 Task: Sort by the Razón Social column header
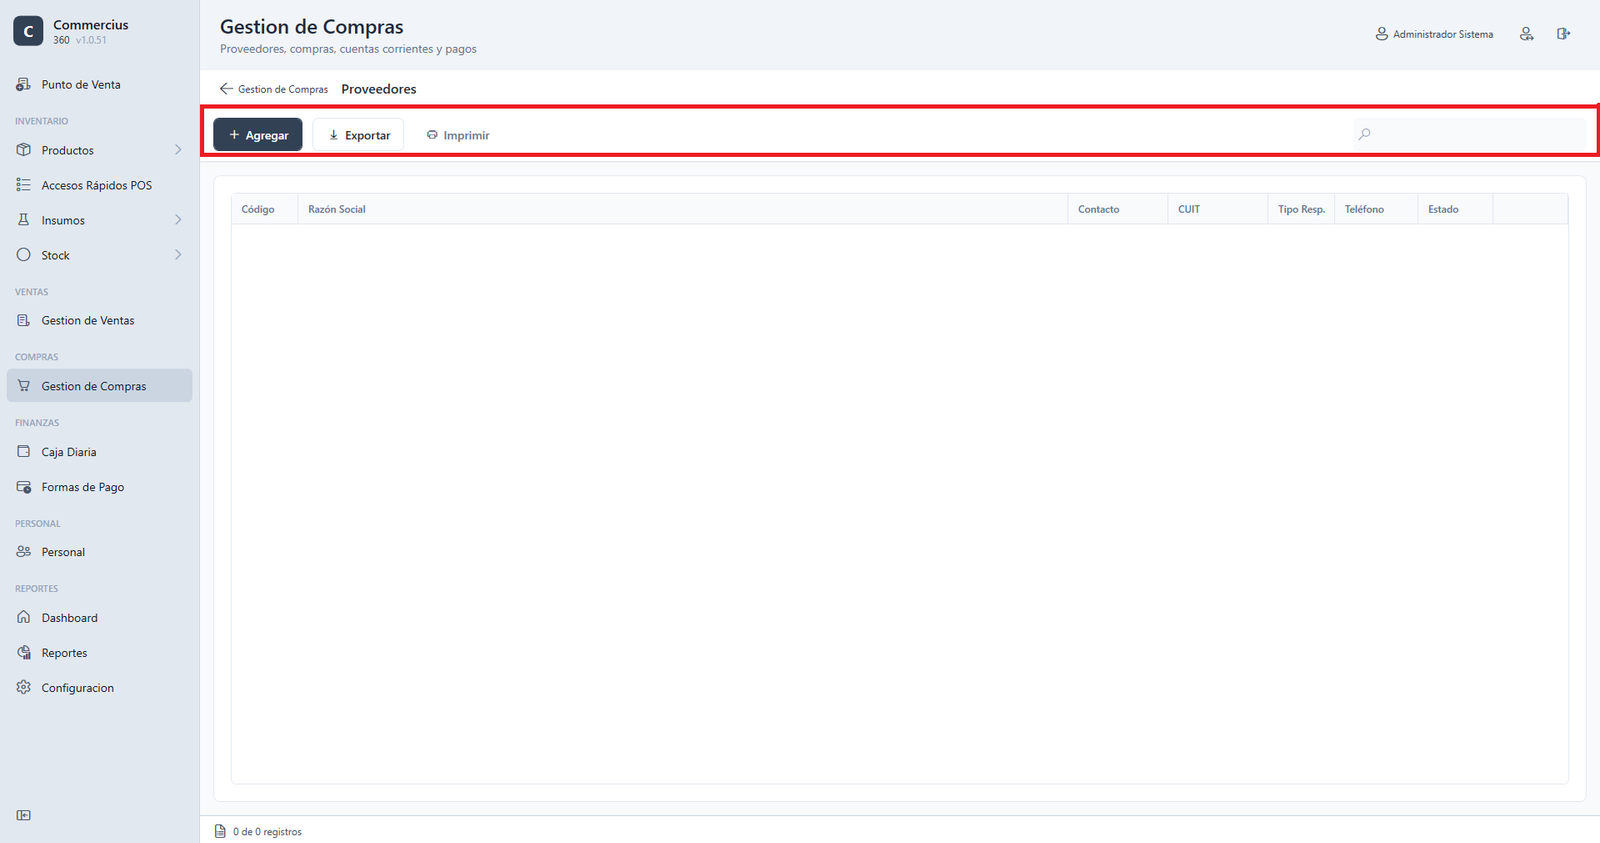[337, 209]
